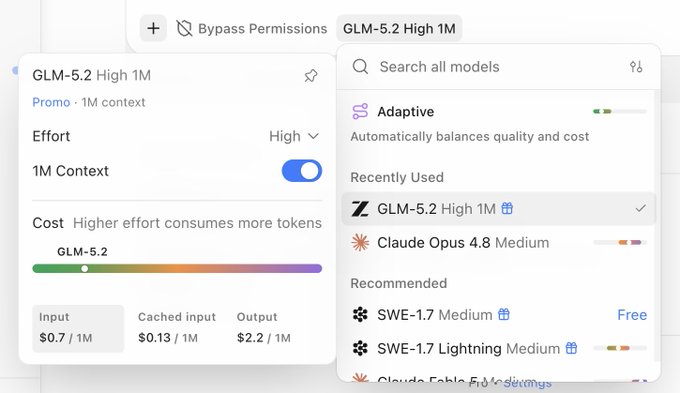Click the GLM Z logo icon
The height and width of the screenshot is (393, 680).
[x=360, y=209]
